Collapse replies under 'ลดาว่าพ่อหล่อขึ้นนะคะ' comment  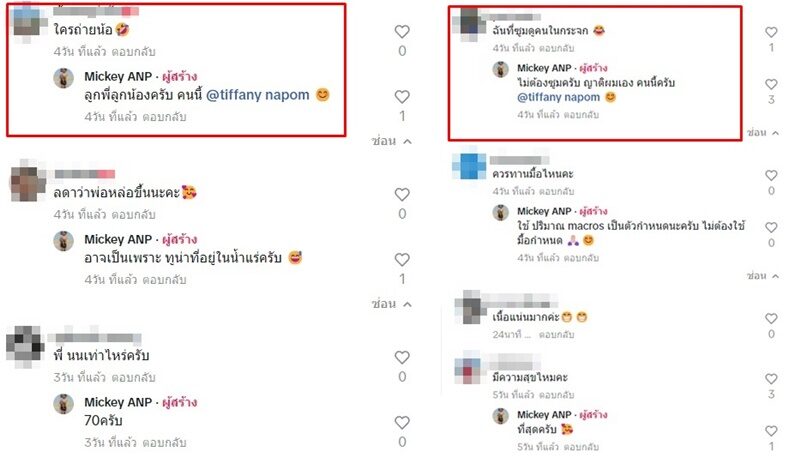tap(391, 304)
